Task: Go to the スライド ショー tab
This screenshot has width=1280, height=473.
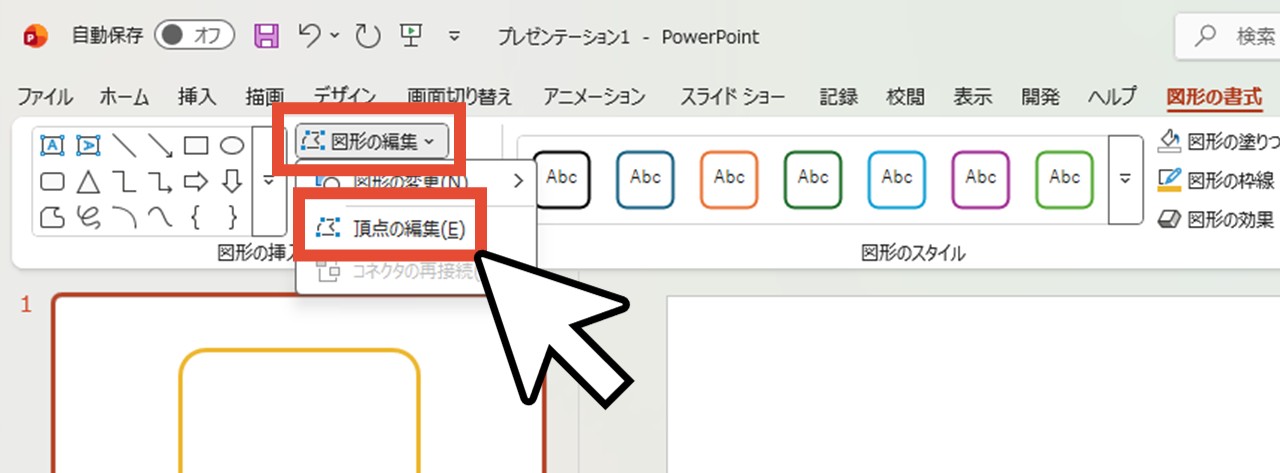Action: pyautogui.click(x=732, y=97)
